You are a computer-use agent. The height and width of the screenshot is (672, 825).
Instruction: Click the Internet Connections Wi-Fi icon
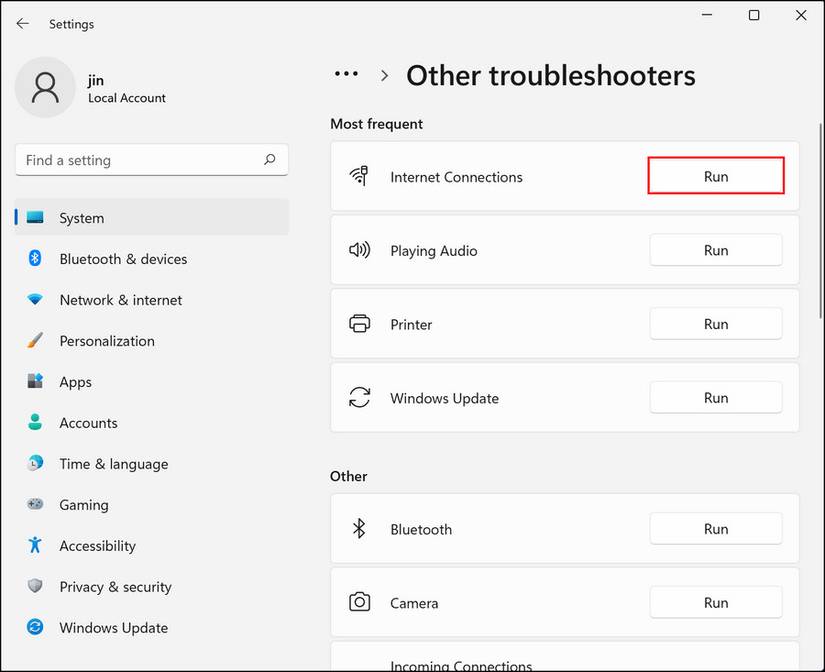pyautogui.click(x=360, y=176)
